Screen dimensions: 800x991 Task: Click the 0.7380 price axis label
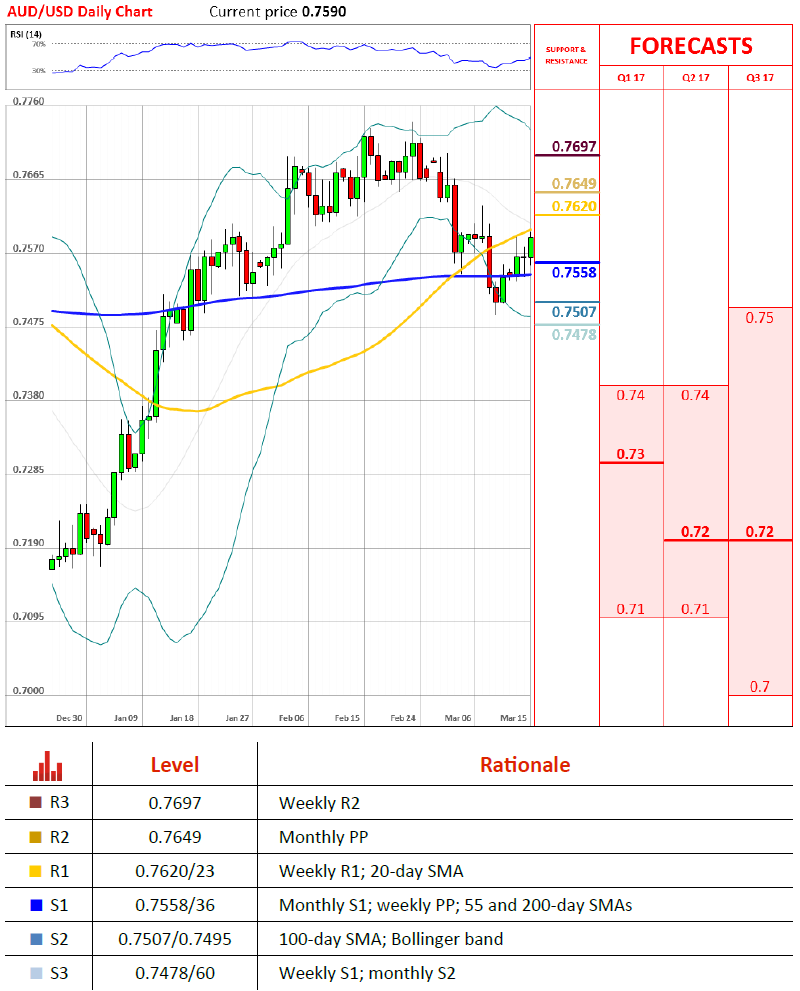(29, 395)
